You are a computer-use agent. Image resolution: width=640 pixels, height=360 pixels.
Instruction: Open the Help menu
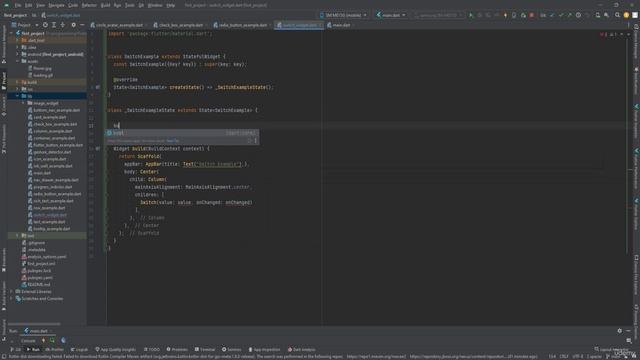171,5
